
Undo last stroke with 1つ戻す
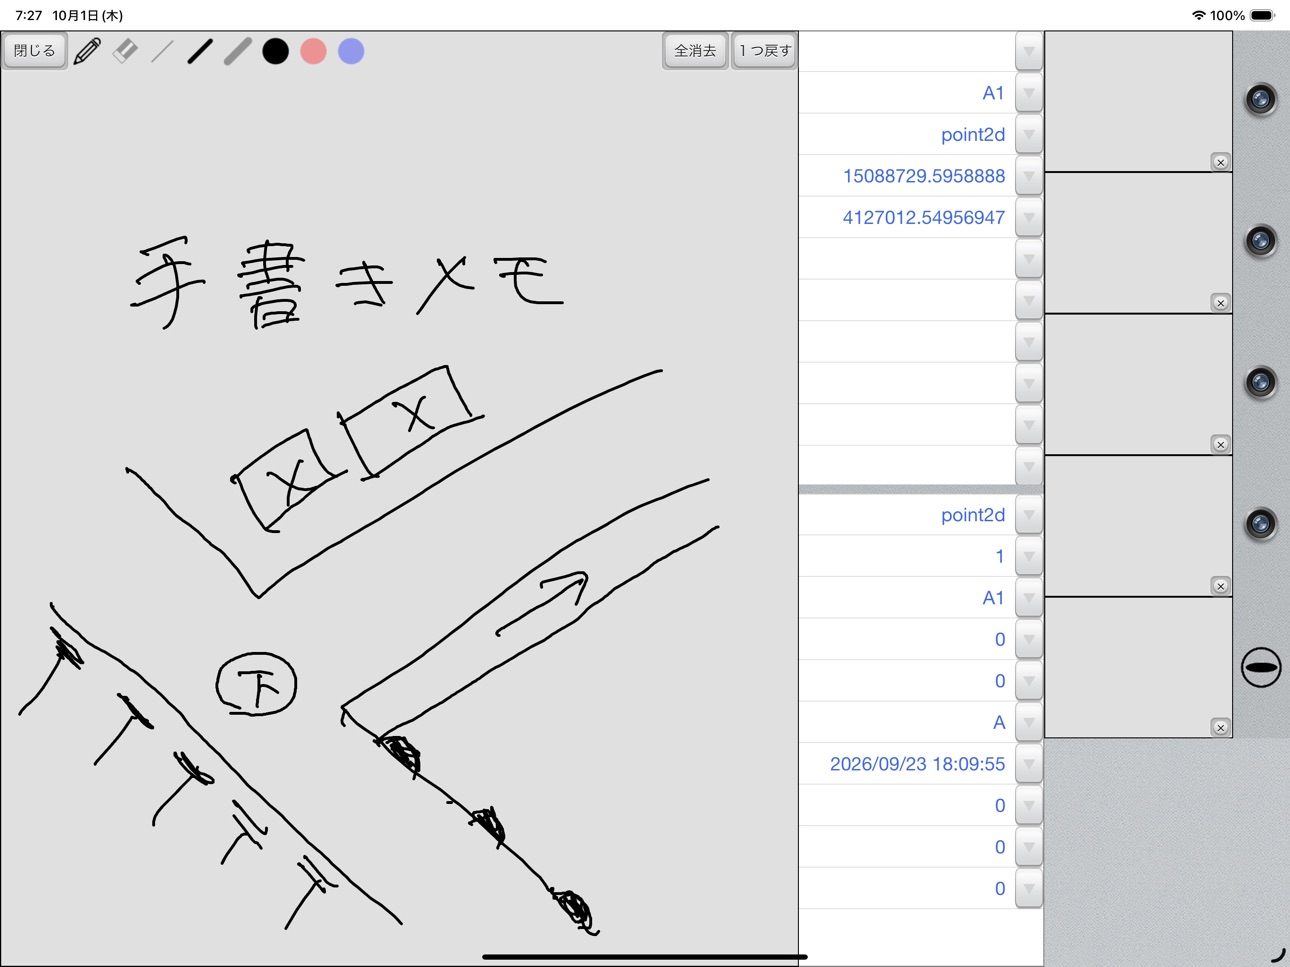click(765, 51)
